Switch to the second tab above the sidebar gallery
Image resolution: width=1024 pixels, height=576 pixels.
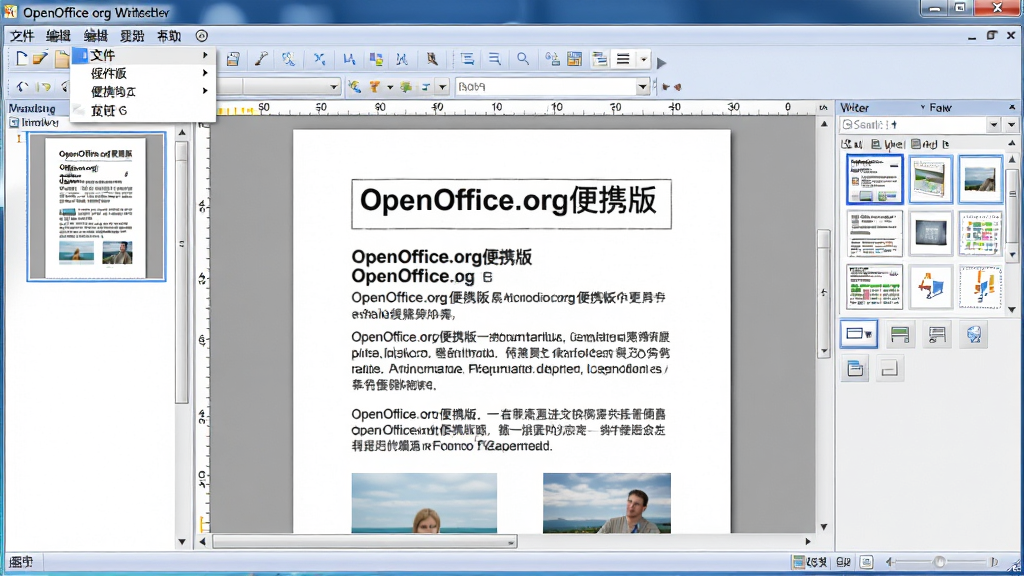(x=888, y=144)
